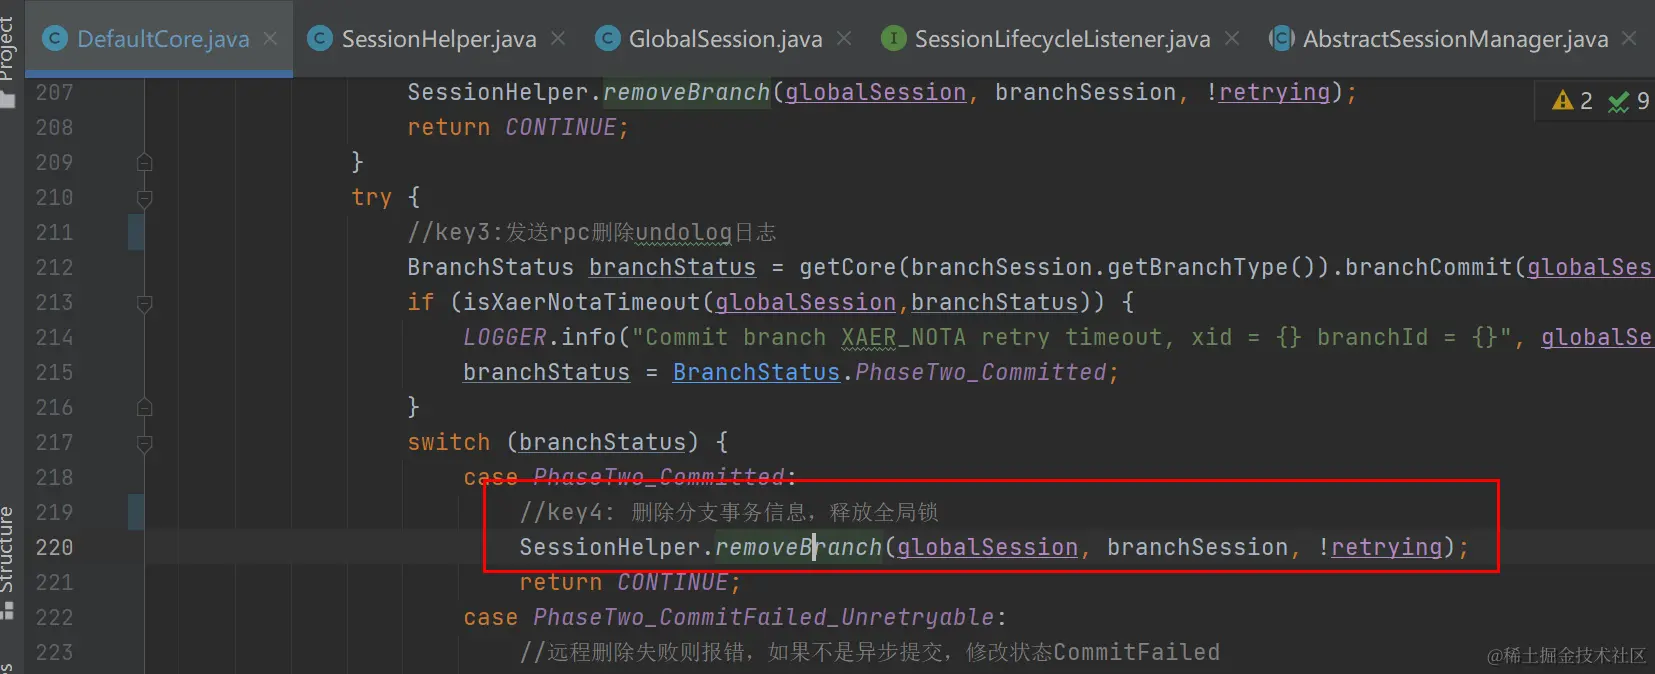Click the //key3 comment on line 211

click(592, 232)
